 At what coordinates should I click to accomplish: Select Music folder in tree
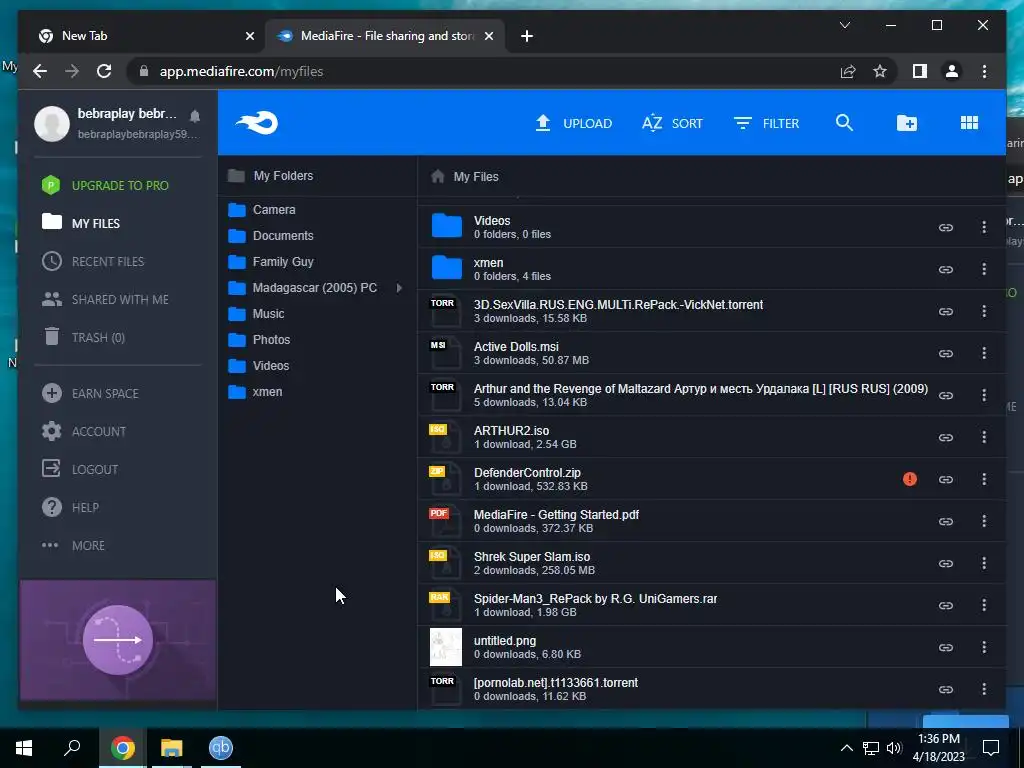(x=256, y=314)
